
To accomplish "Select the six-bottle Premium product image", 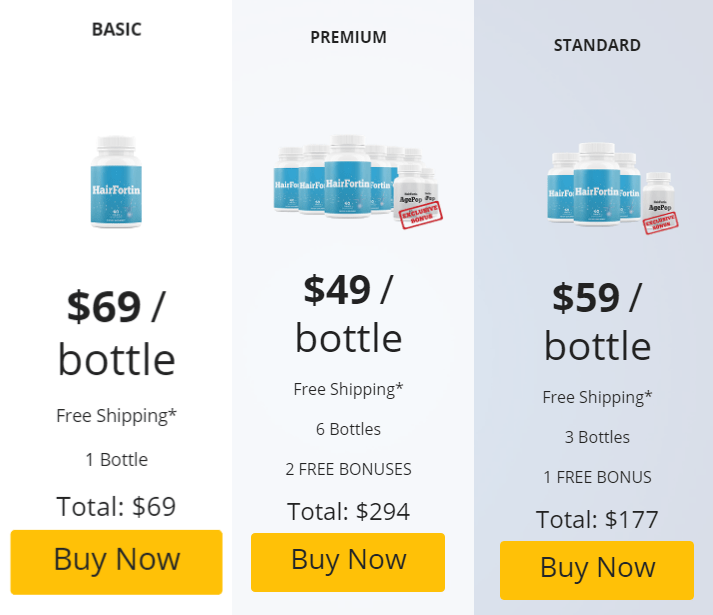I will pos(358,181).
